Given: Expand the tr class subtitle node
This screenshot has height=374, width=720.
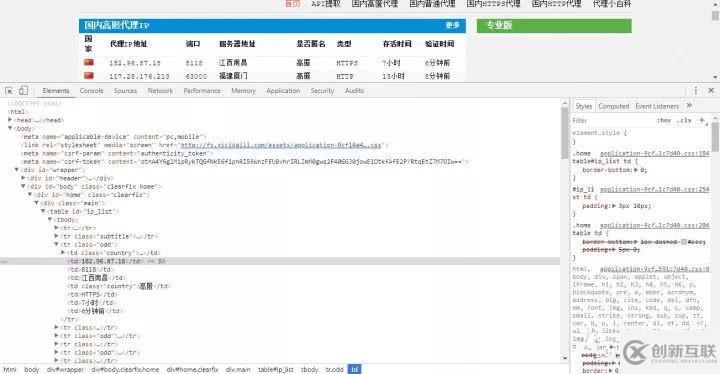Looking at the screenshot, I should coord(56,236).
